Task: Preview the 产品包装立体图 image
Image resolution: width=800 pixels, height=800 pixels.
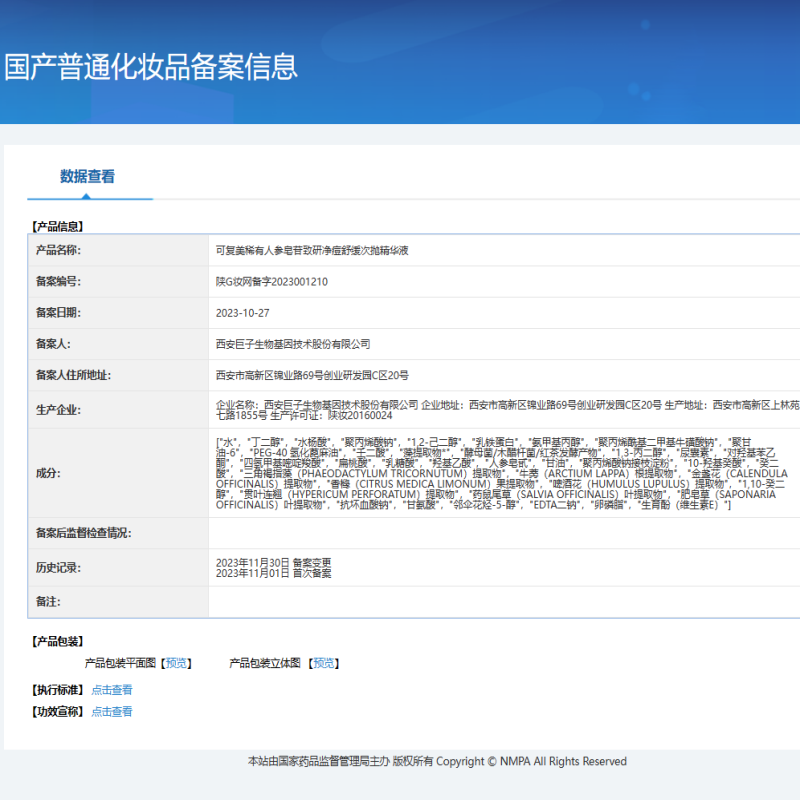Action: click(x=323, y=663)
